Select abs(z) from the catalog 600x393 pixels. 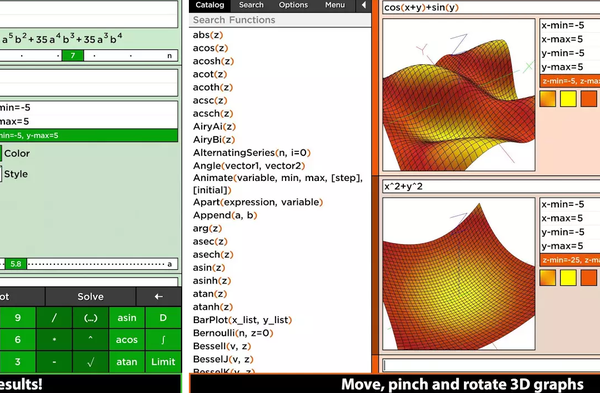(x=208, y=35)
